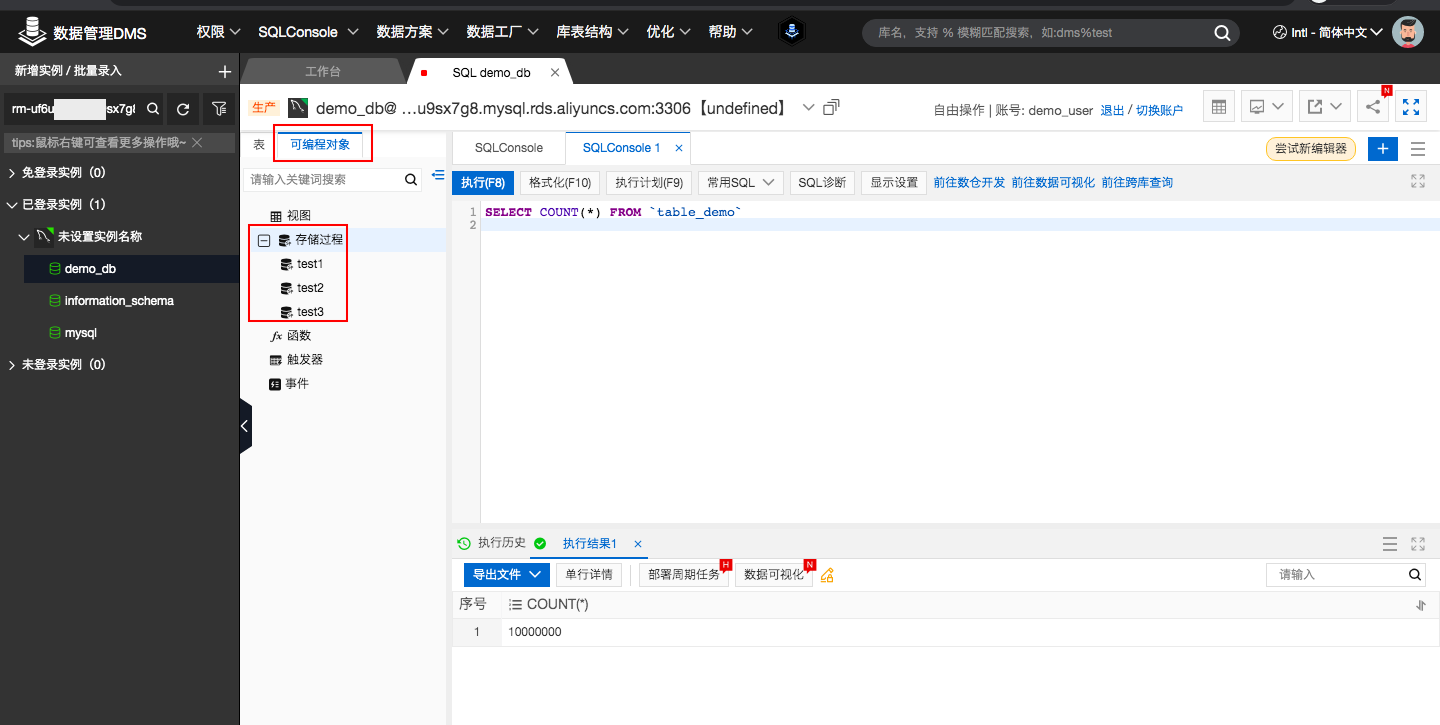Click the search magnifier in object search box

tap(409, 180)
